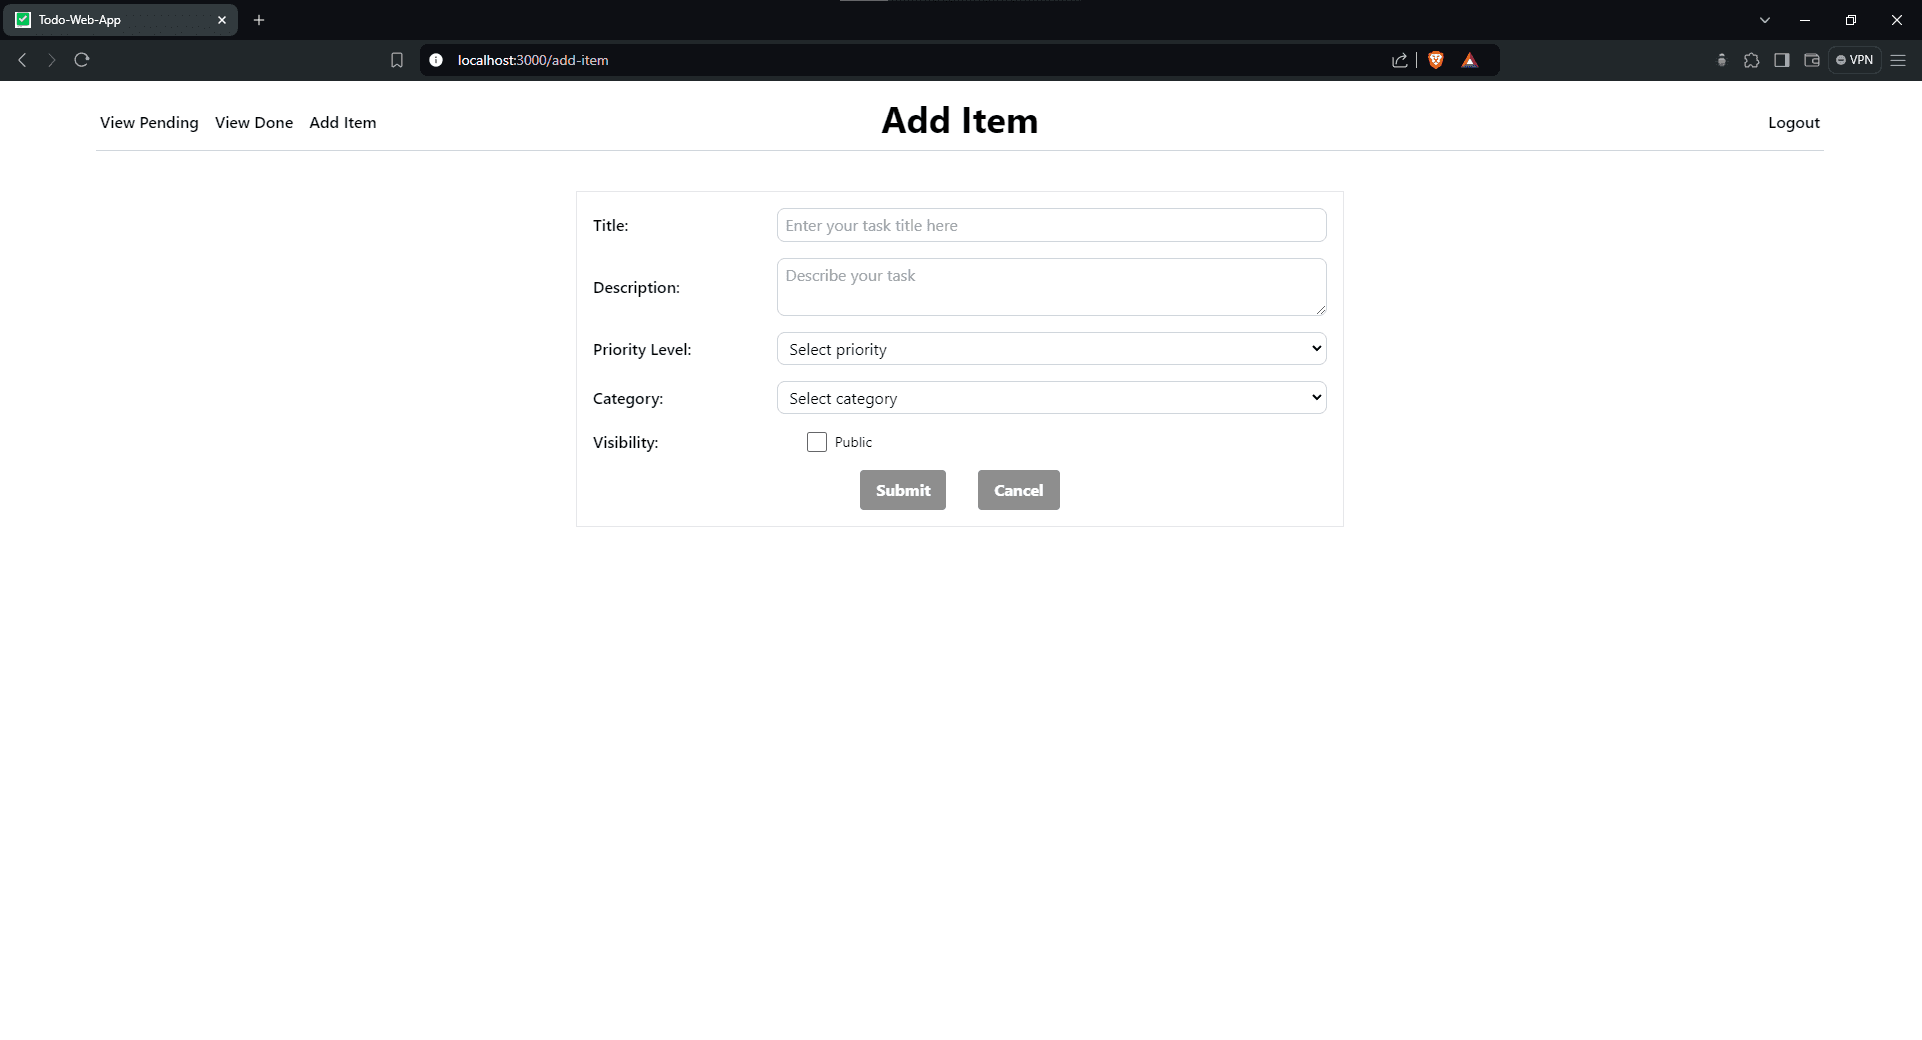
Task: Click the bookmark icon in the address bar
Action: pyautogui.click(x=397, y=60)
